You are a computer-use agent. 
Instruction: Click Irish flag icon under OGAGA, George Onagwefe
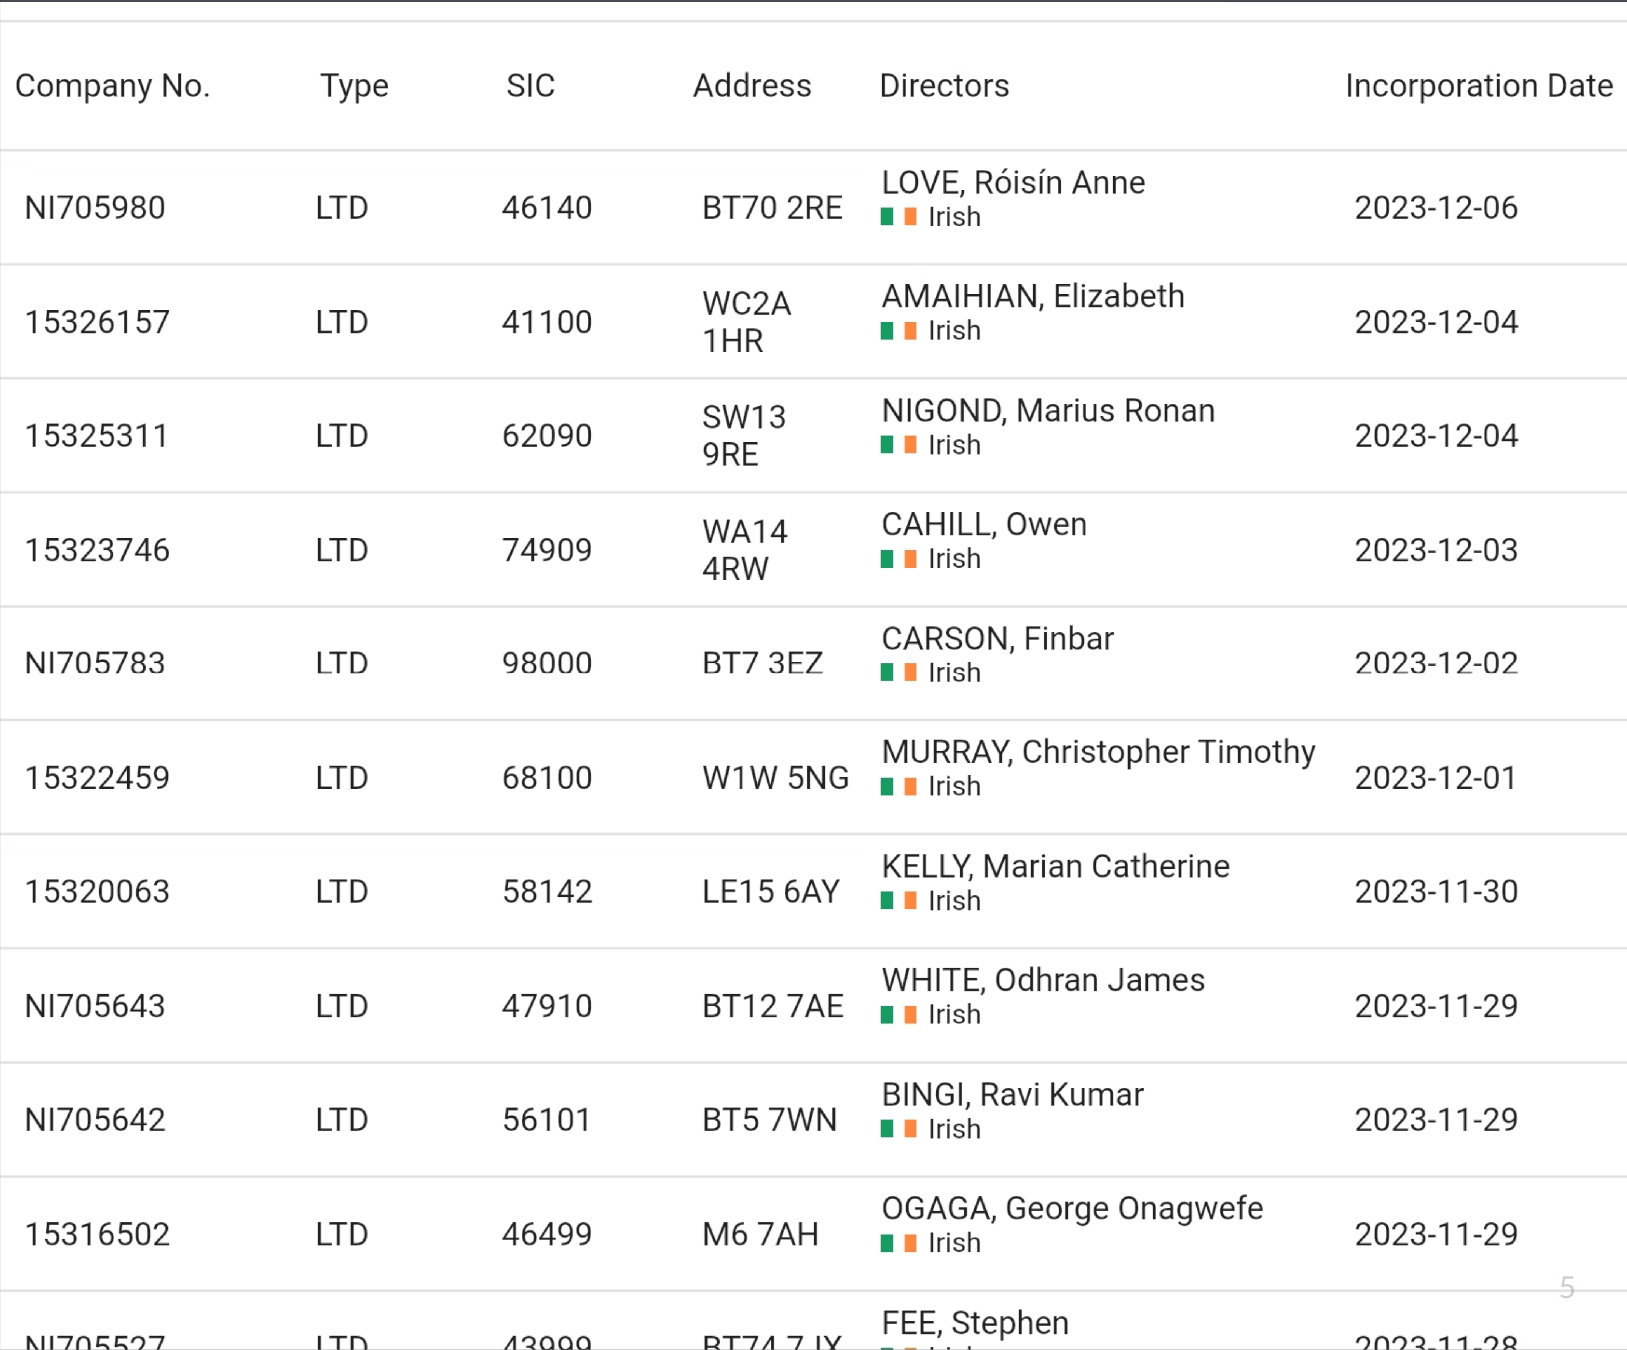click(x=898, y=1243)
